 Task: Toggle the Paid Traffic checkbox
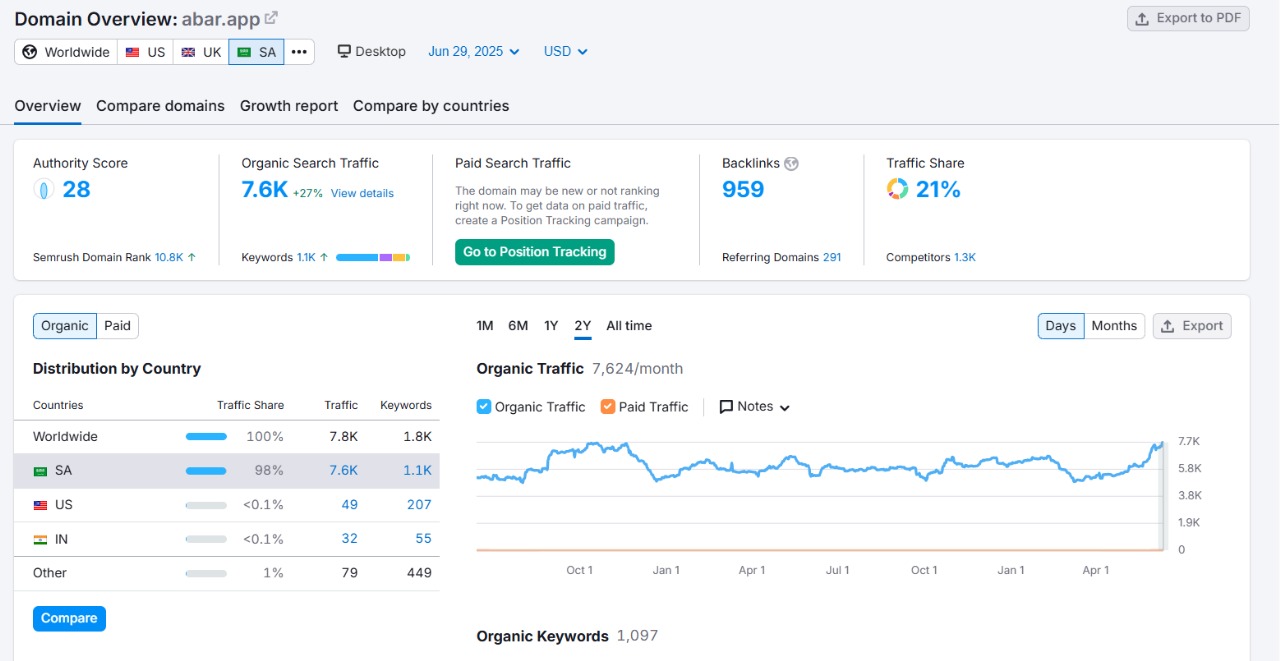coord(608,406)
